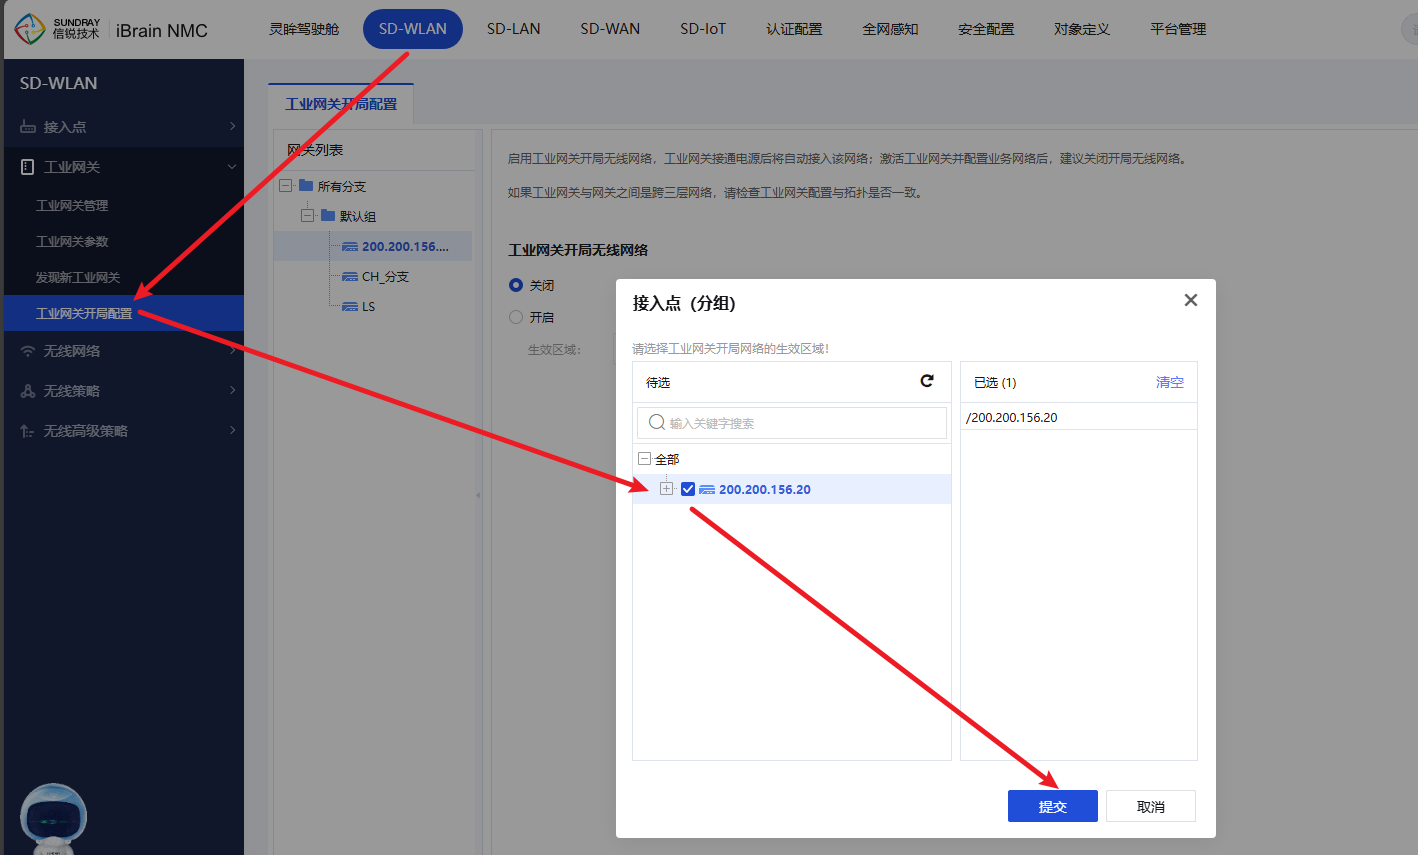The height and width of the screenshot is (855, 1418).
Task: Collapse the 默认组 folder node
Action: 308,216
